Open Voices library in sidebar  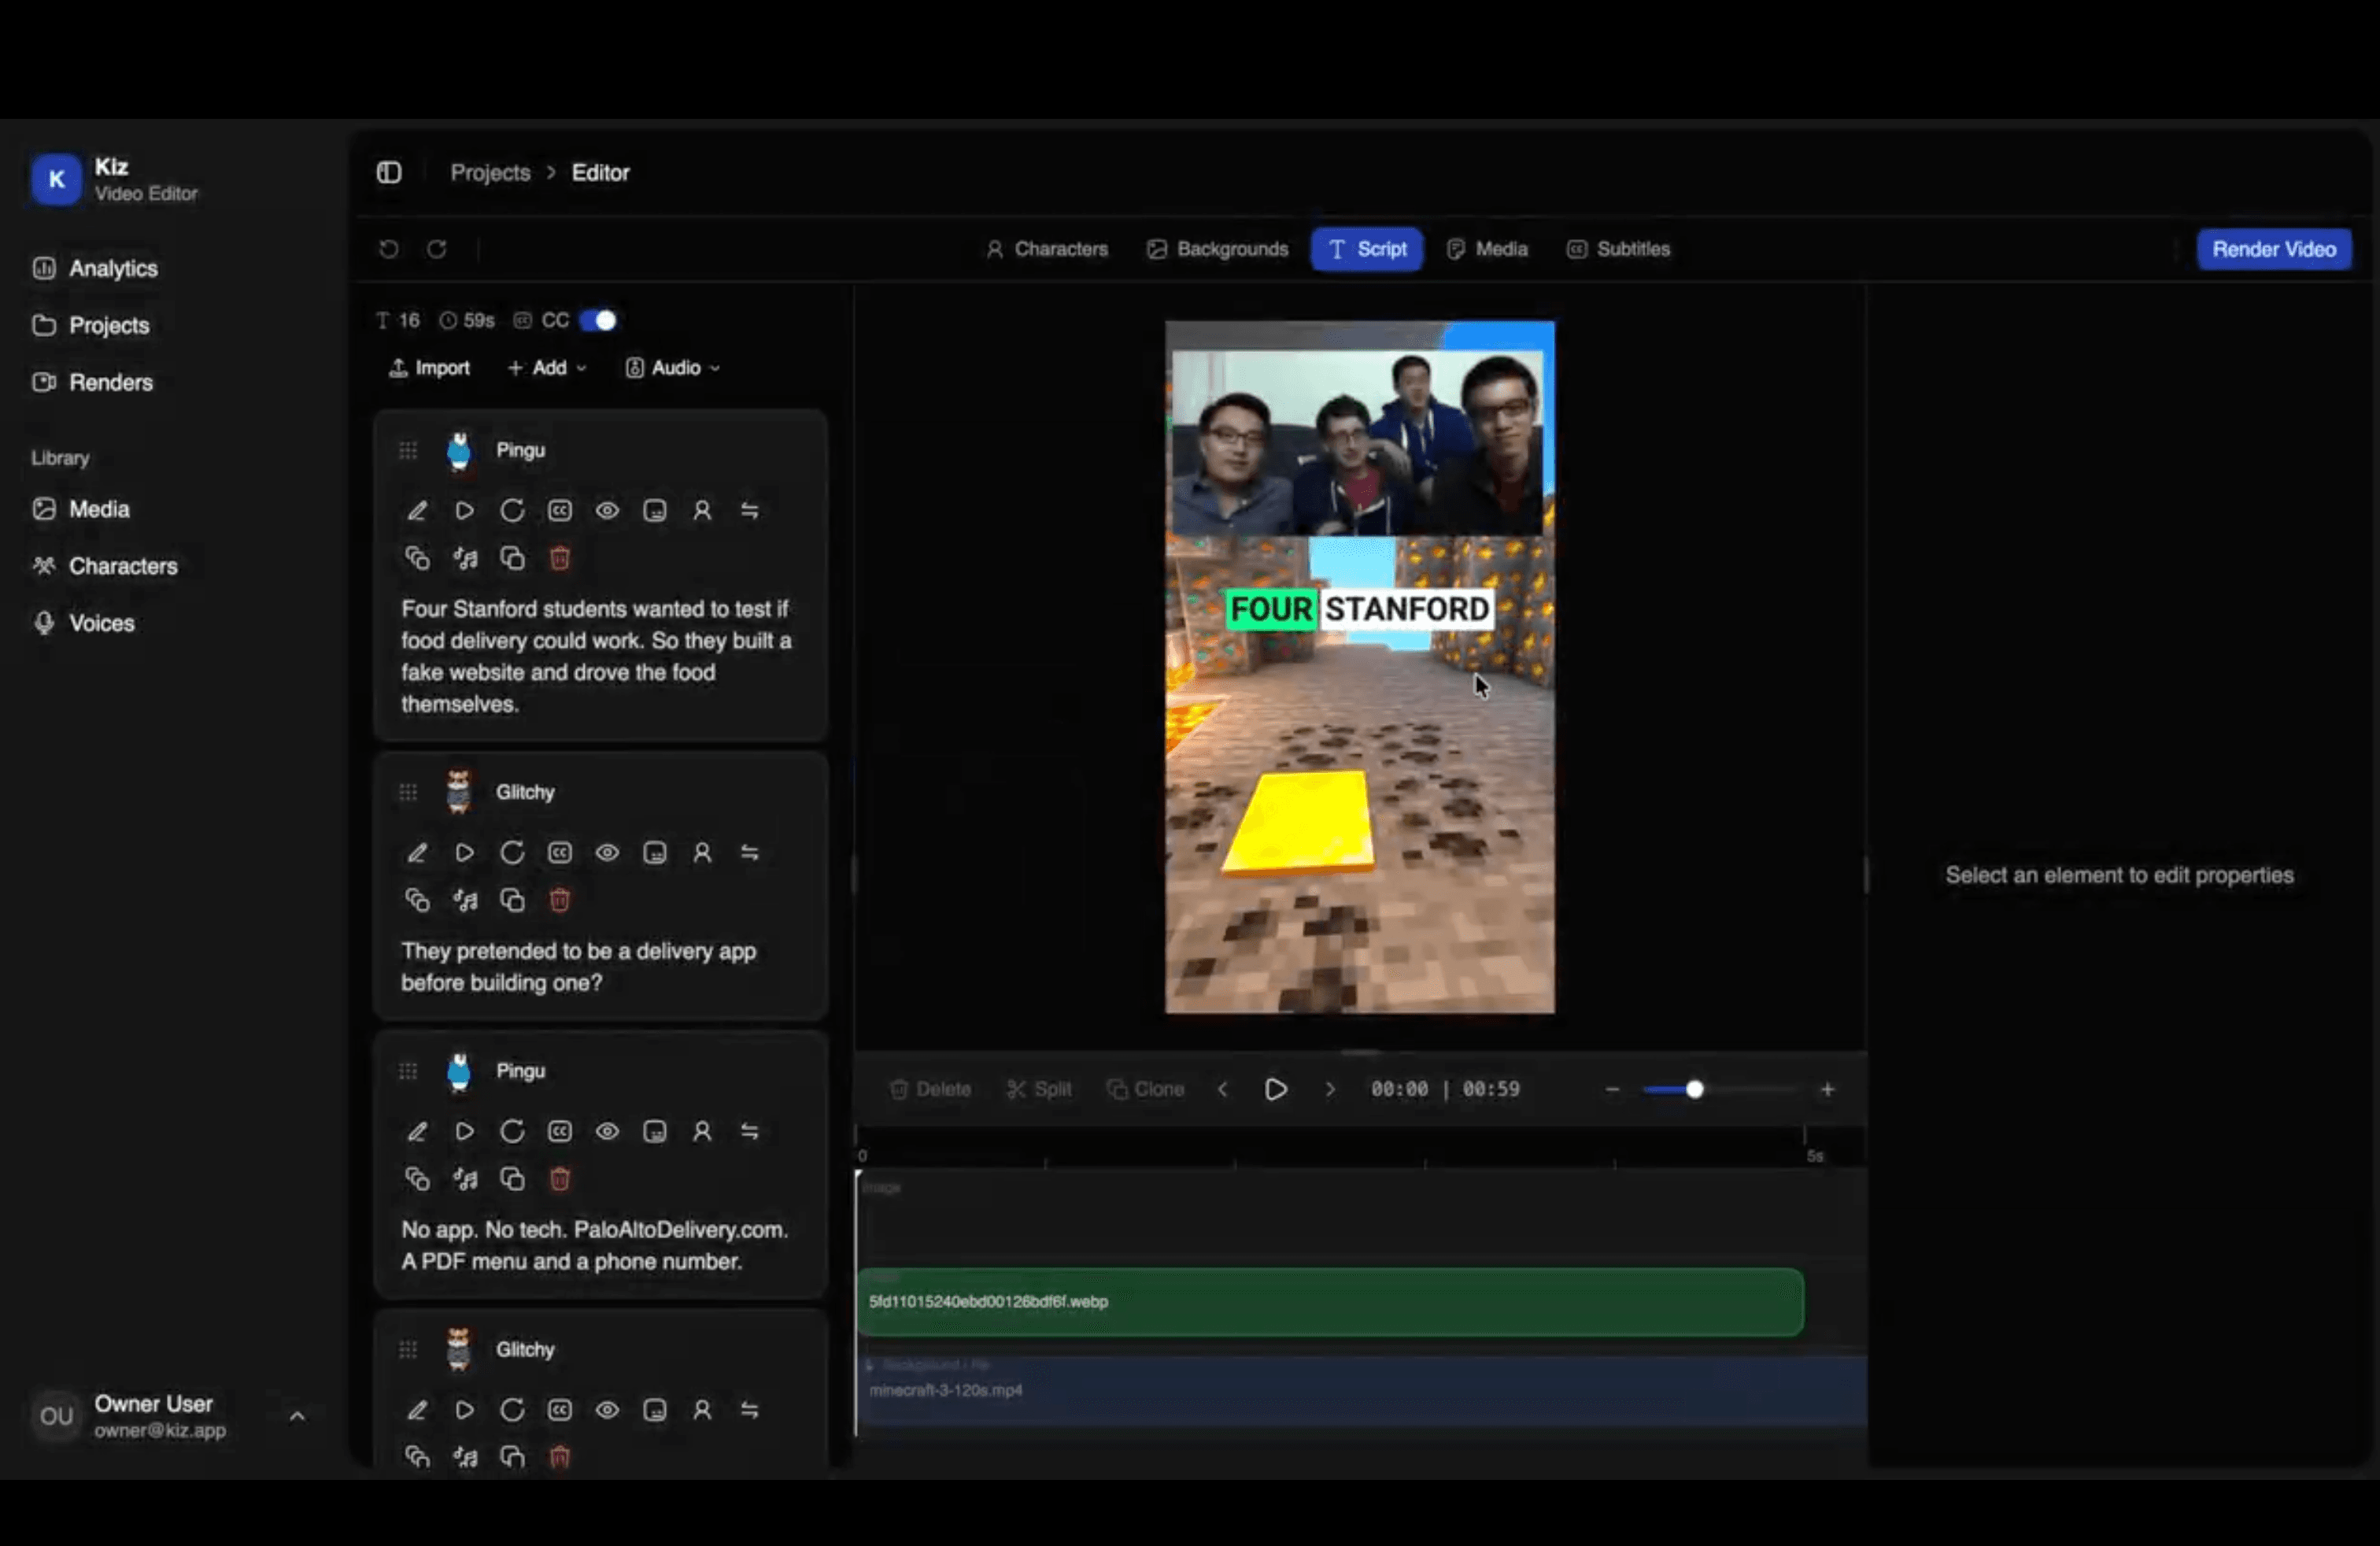click(84, 623)
